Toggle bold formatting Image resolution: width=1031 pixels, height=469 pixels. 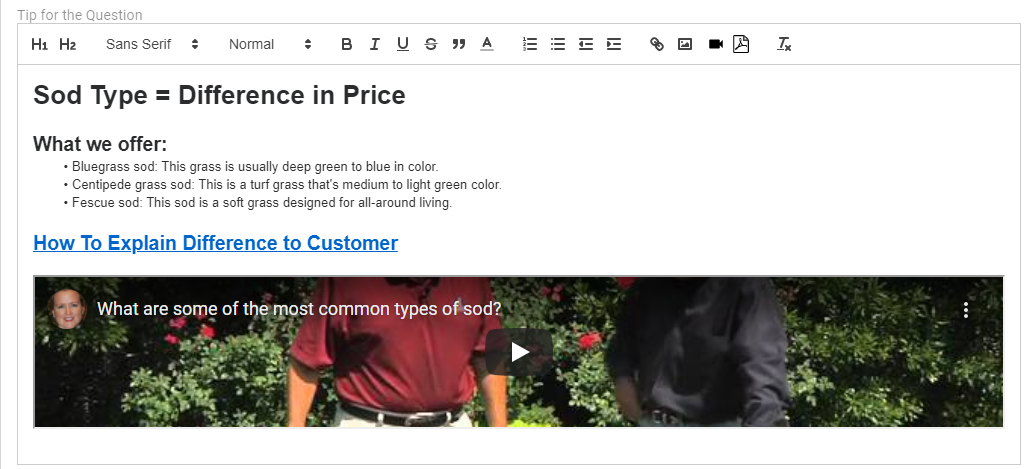347,44
